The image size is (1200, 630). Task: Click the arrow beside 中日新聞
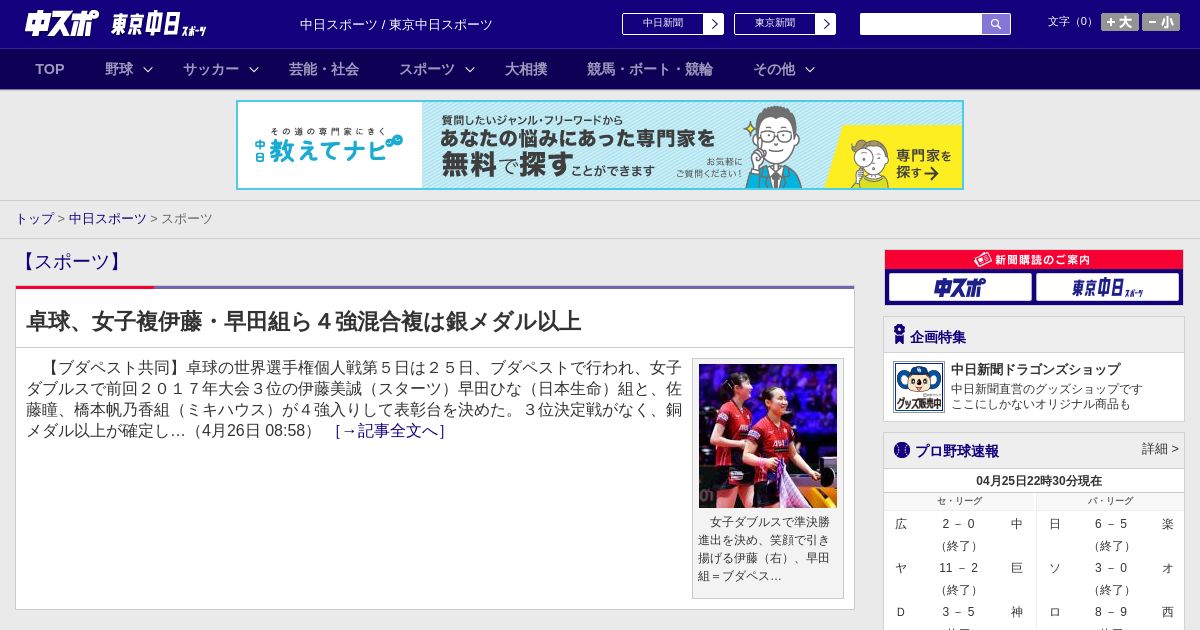click(714, 24)
